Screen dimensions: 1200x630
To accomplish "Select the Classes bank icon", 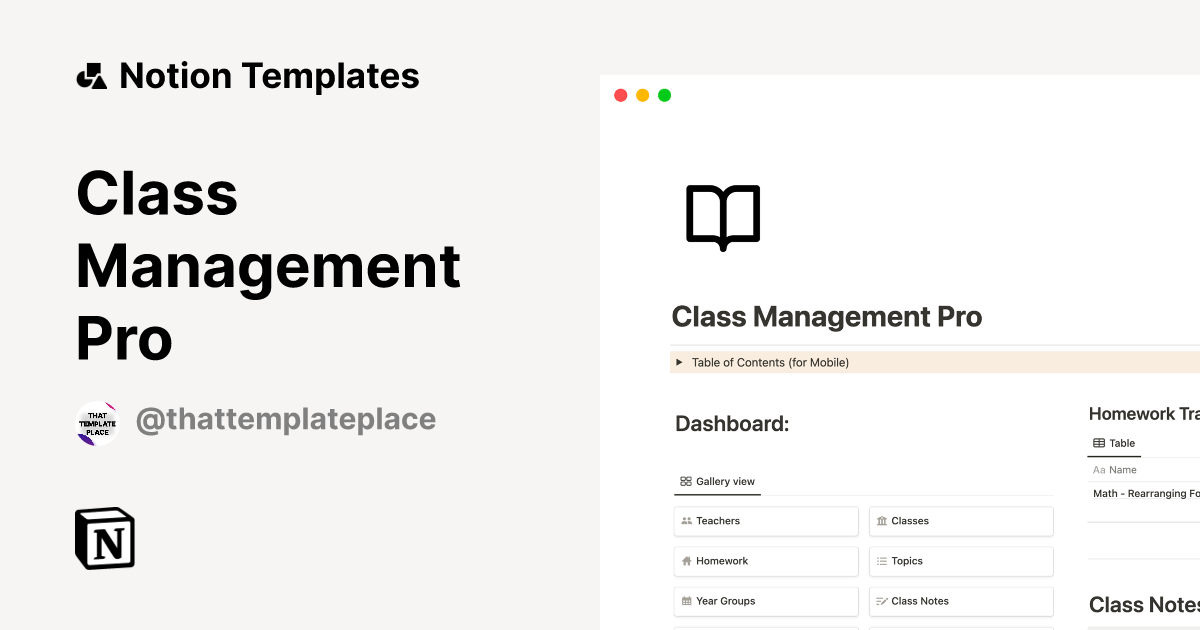I will tap(881, 521).
